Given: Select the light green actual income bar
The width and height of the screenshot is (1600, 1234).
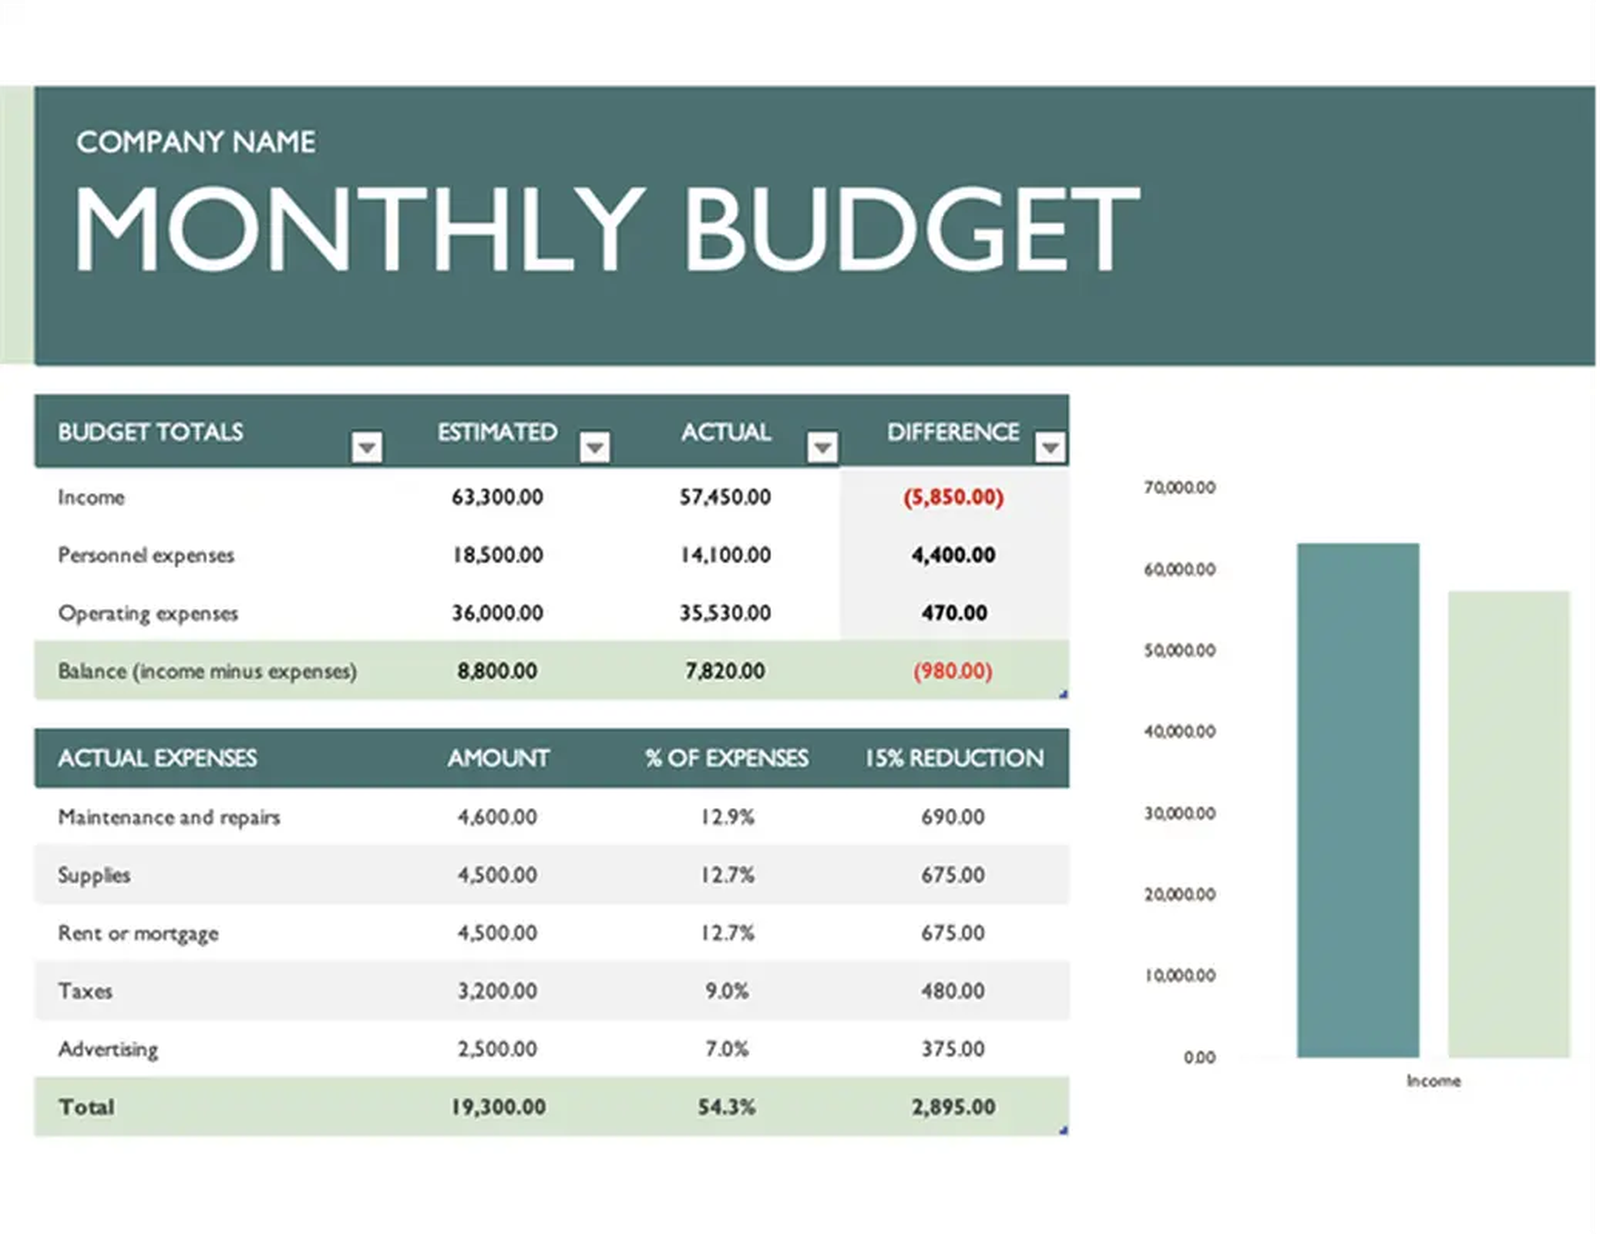Looking at the screenshot, I should 1509,824.
